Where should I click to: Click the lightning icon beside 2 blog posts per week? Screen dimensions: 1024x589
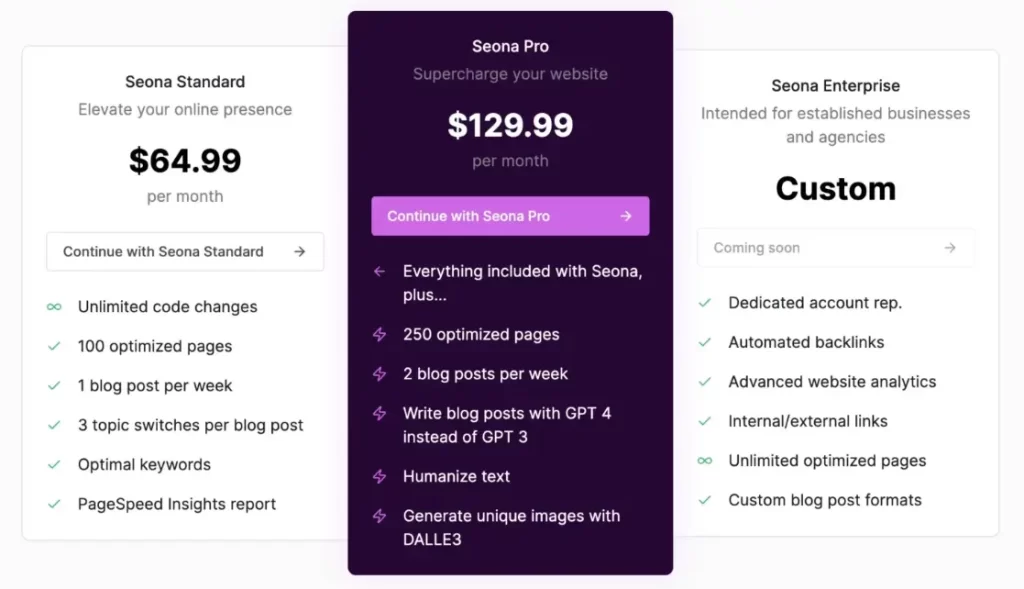pos(379,374)
